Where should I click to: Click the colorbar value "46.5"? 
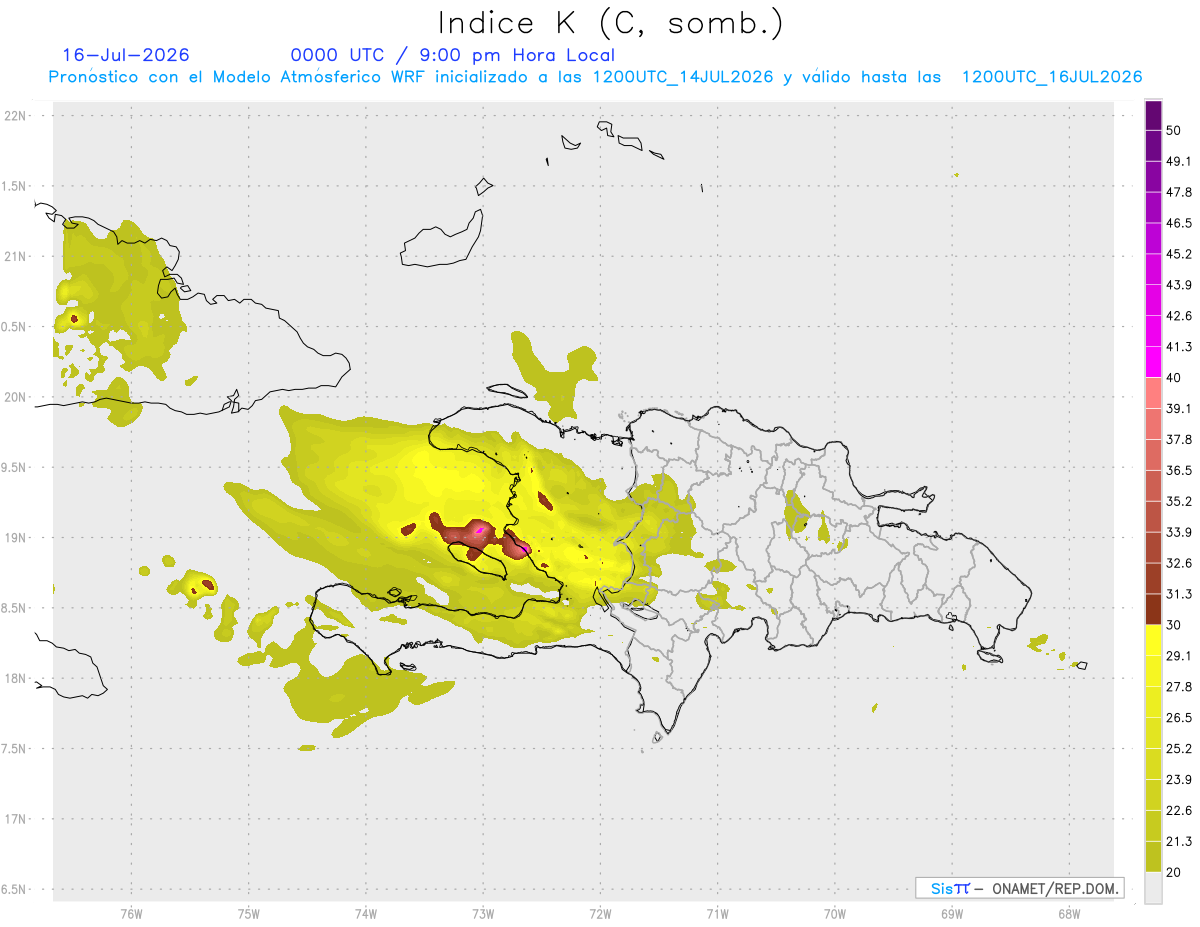[x=1179, y=223]
